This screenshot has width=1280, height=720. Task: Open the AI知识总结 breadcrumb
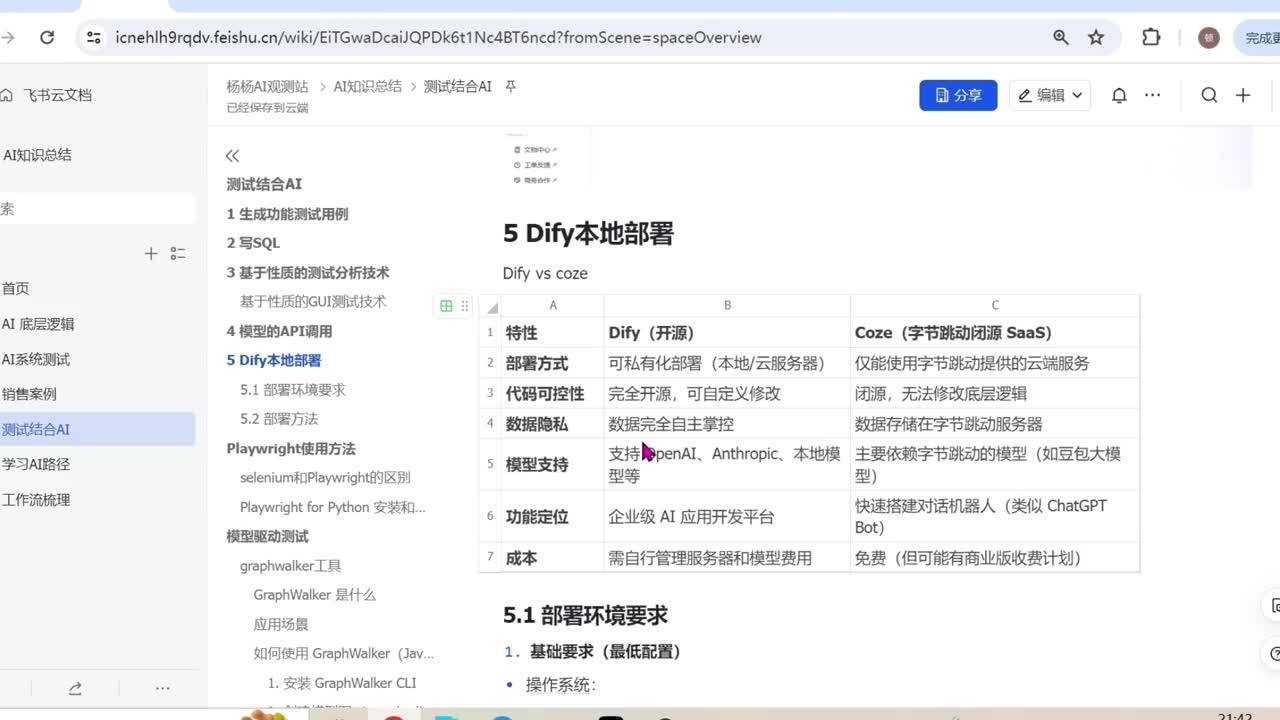pyautogui.click(x=369, y=86)
